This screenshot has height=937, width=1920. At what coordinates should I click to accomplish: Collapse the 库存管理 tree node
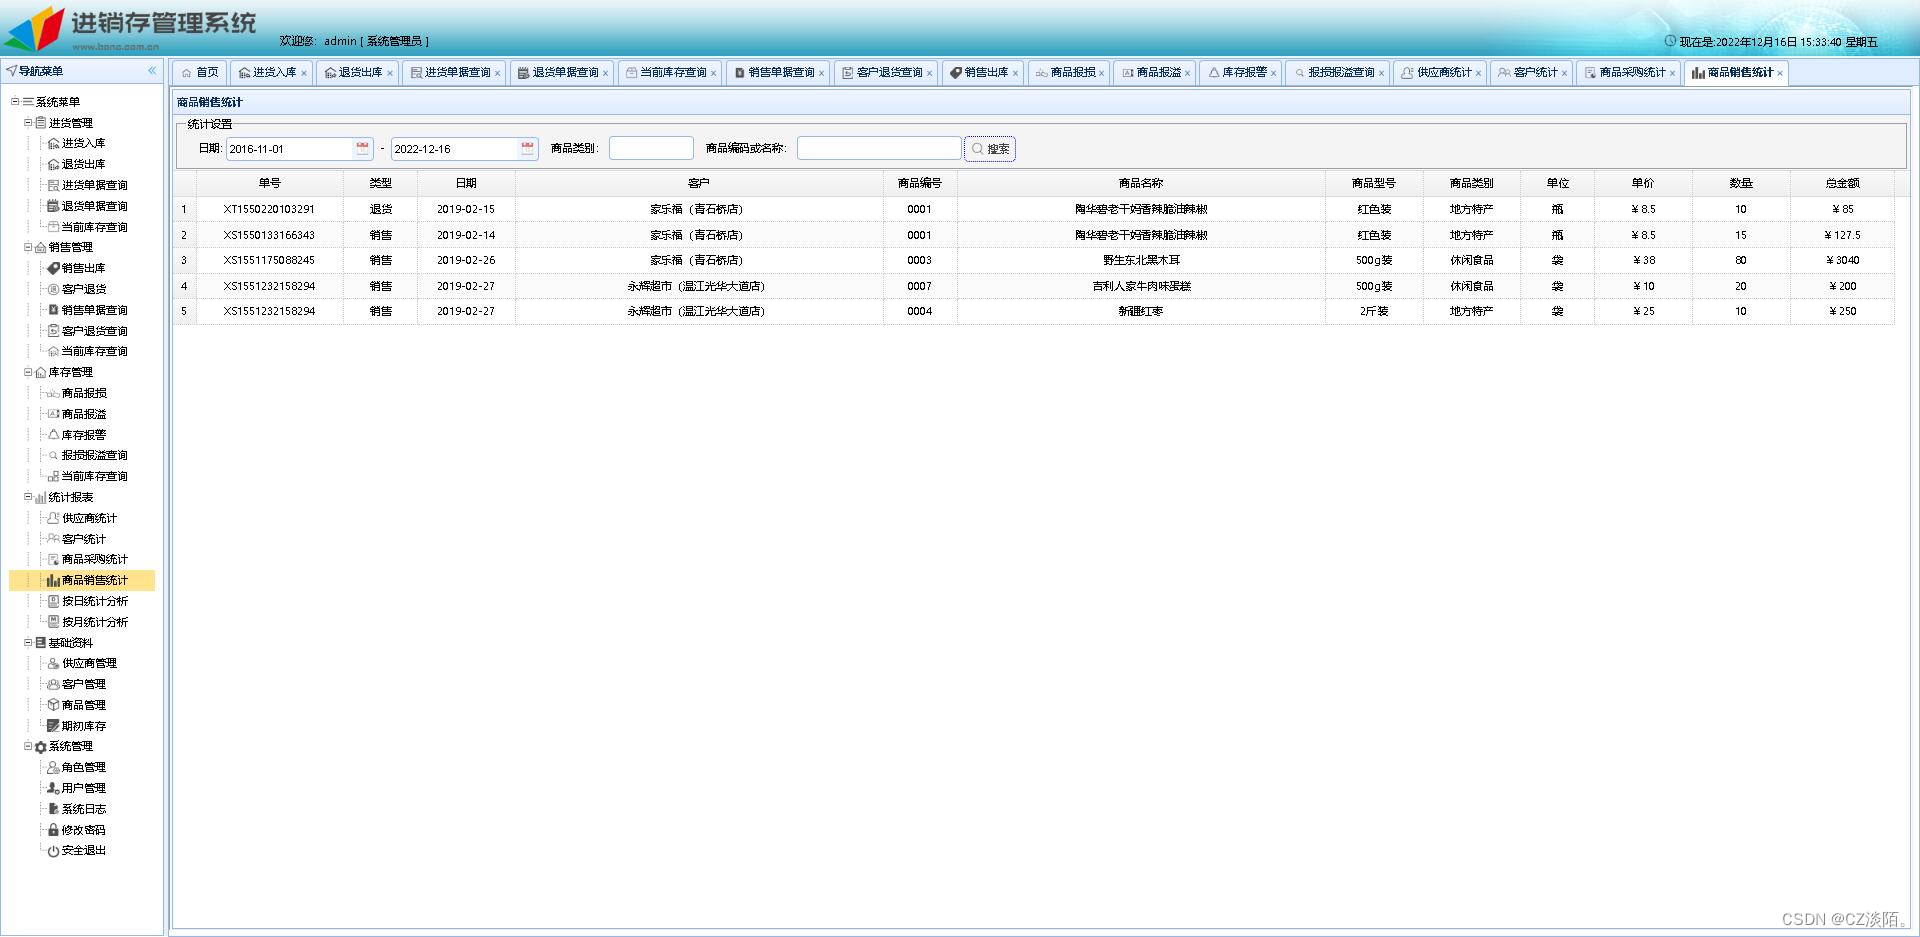28,372
